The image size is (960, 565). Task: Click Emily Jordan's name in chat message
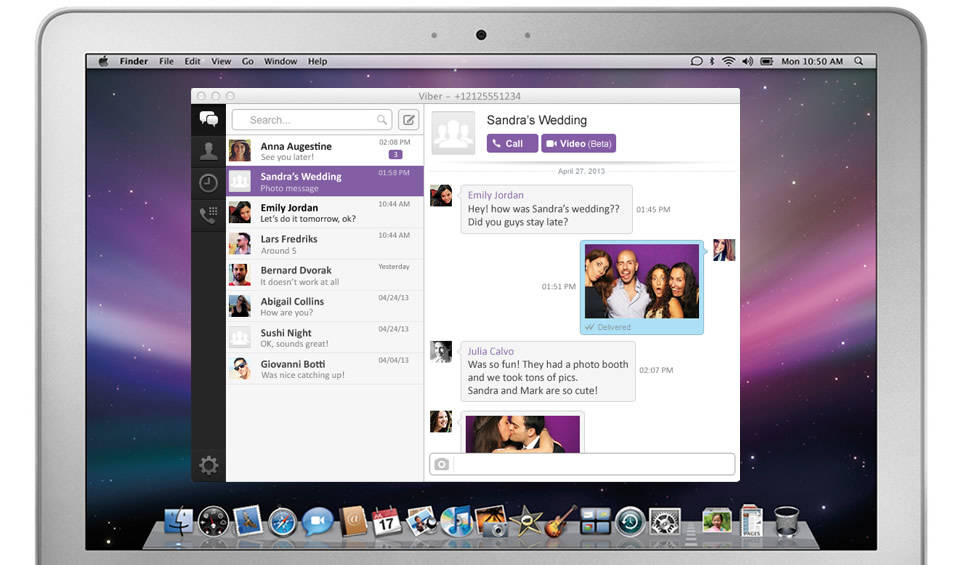[495, 195]
